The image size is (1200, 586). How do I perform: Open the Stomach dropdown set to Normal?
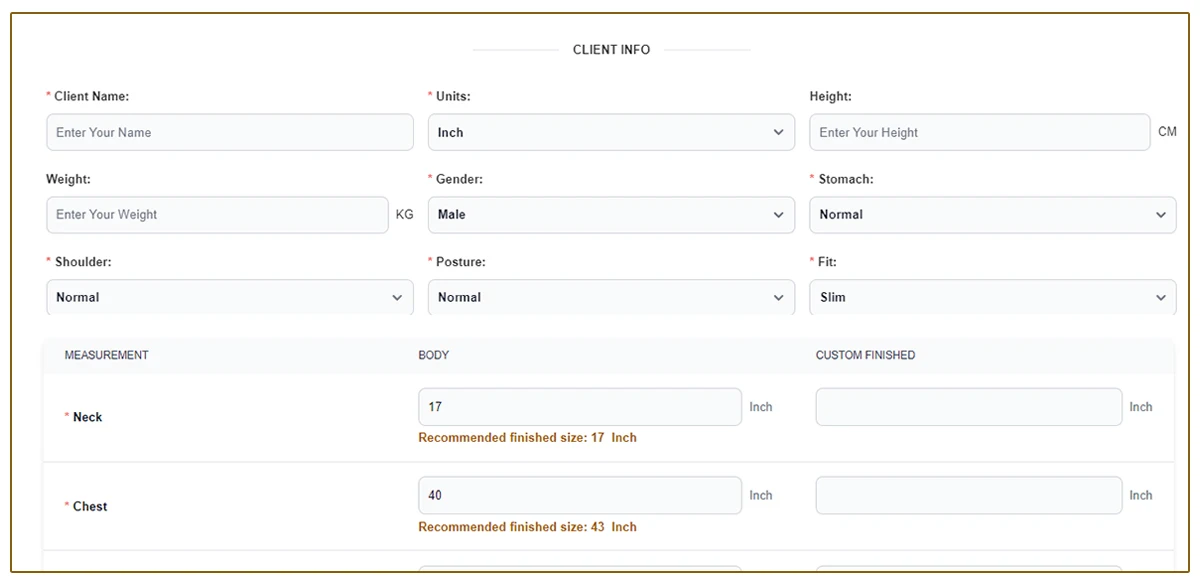pos(991,214)
